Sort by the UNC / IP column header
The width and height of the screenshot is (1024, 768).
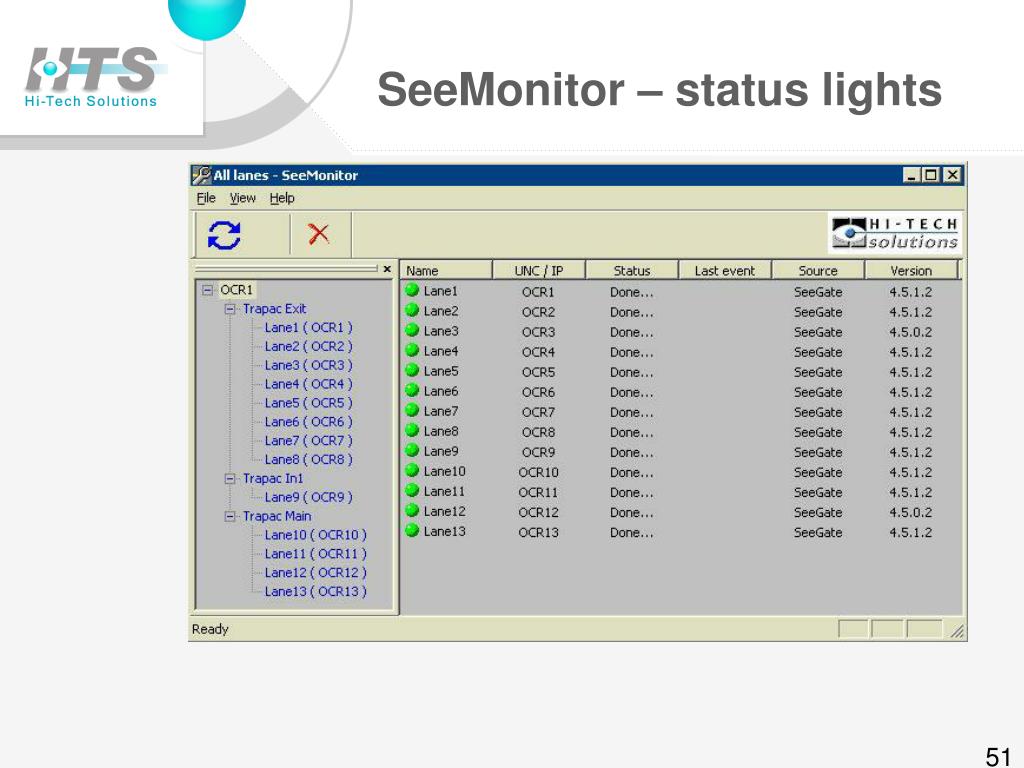(x=539, y=270)
